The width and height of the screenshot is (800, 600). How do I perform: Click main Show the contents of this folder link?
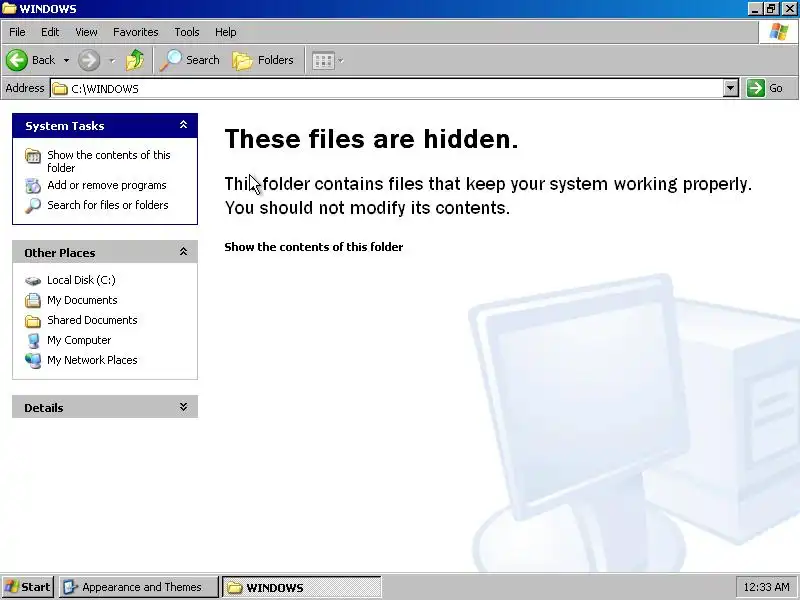[314, 247]
